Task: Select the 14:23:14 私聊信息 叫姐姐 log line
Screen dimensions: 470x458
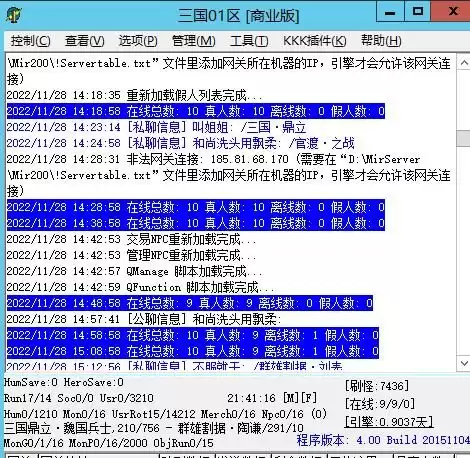Action: [x=156, y=127]
